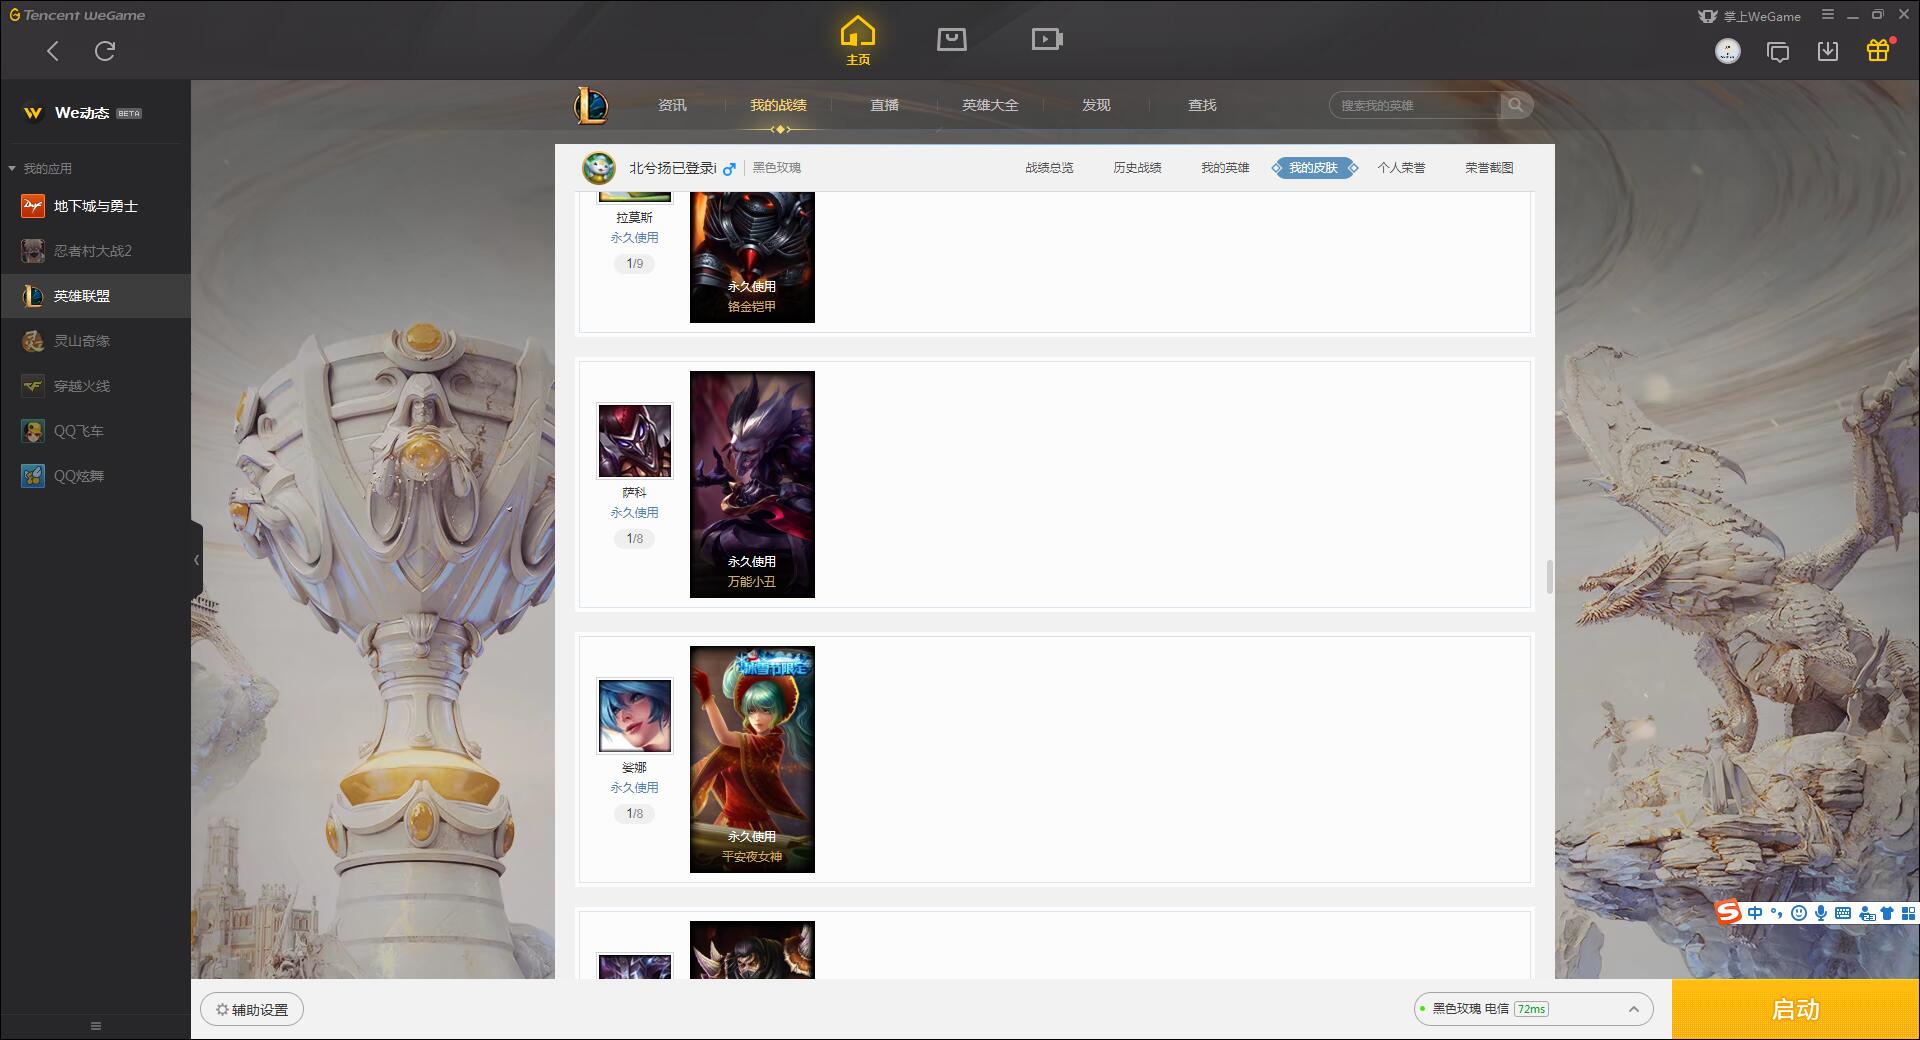Open the 铬金铠甲 skin card
Image resolution: width=1920 pixels, height=1040 pixels.
pyautogui.click(x=752, y=258)
